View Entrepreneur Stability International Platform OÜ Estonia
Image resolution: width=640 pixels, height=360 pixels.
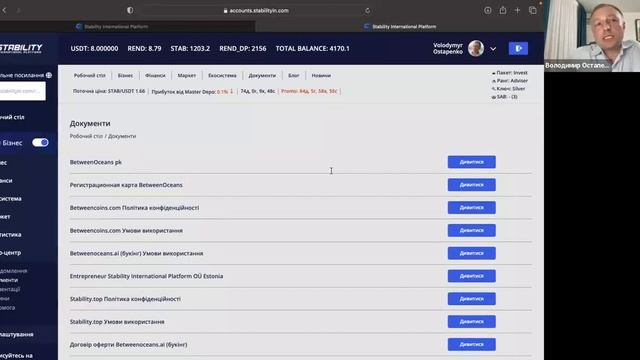(x=471, y=276)
